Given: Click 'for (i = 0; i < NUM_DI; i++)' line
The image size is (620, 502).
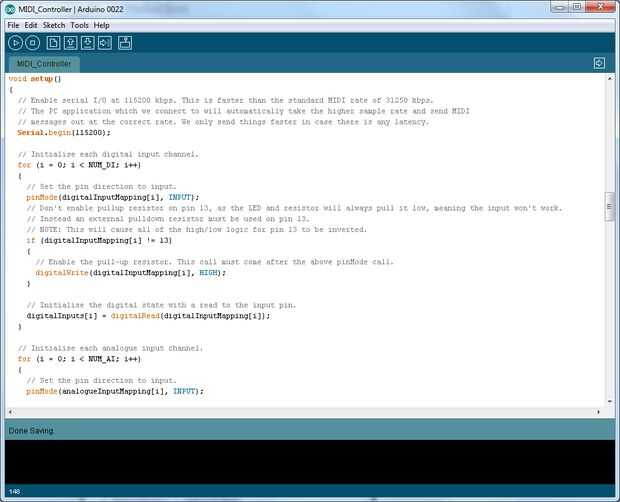Looking at the screenshot, I should pyautogui.click(x=79, y=165).
